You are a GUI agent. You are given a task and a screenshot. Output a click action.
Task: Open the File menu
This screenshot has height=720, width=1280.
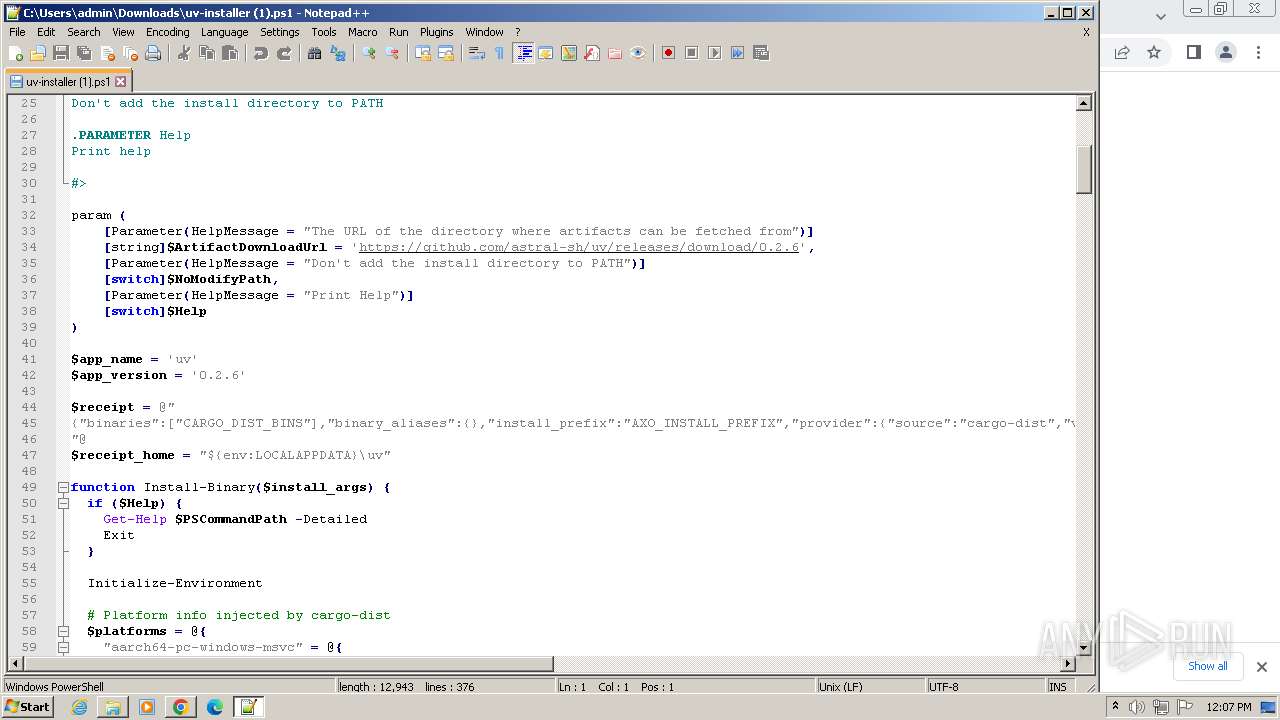tap(17, 32)
